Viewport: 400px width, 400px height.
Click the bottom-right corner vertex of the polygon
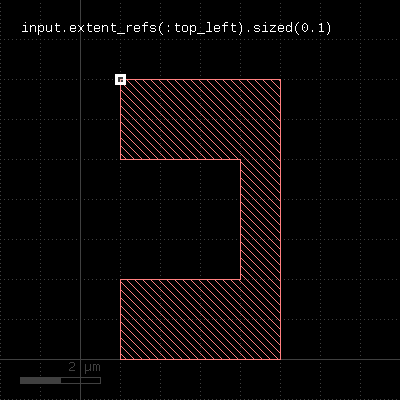[280, 359]
